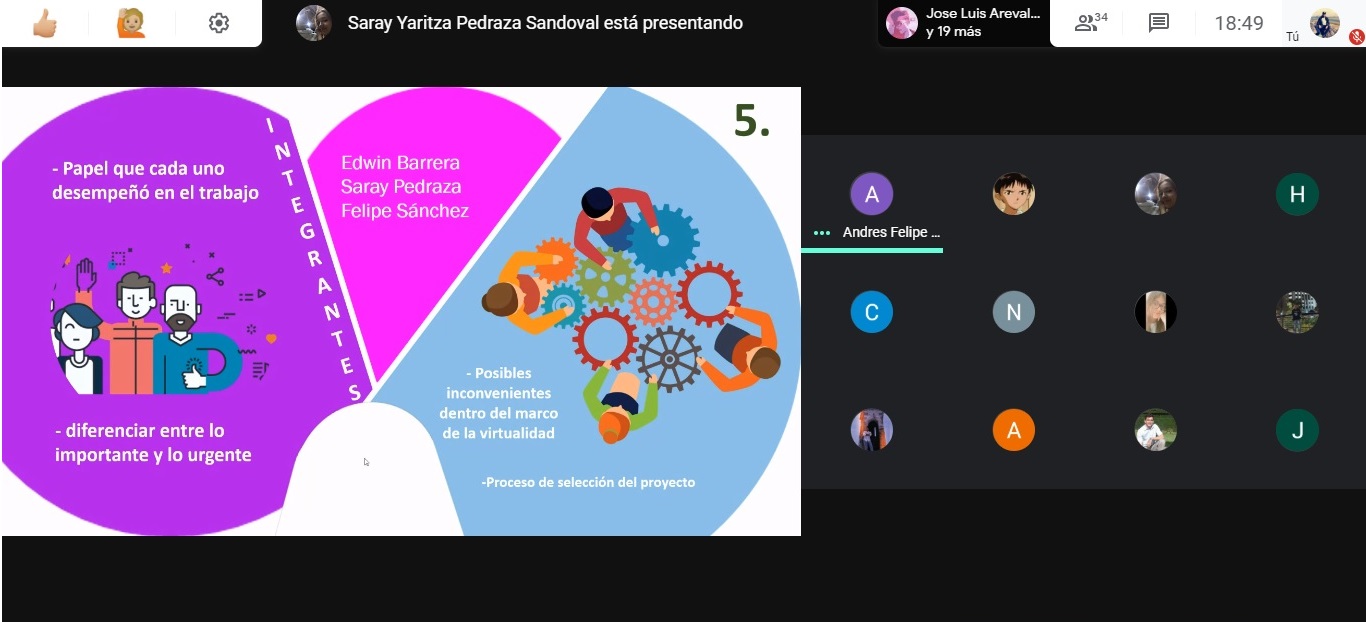Open the meeting chat panel
The image size is (1366, 622).
[1159, 23]
